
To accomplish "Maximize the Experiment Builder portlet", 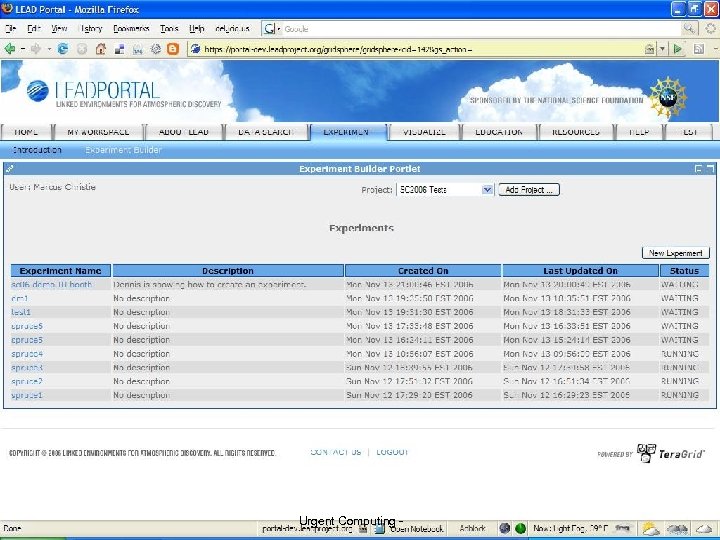I will [x=710, y=169].
